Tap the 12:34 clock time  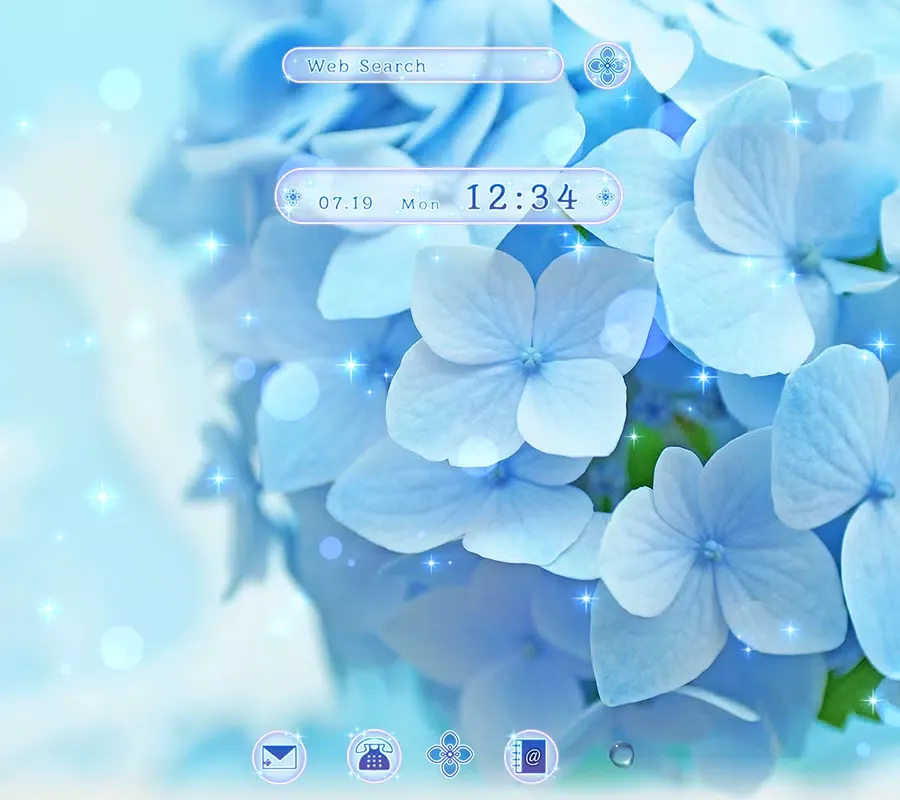tap(521, 197)
